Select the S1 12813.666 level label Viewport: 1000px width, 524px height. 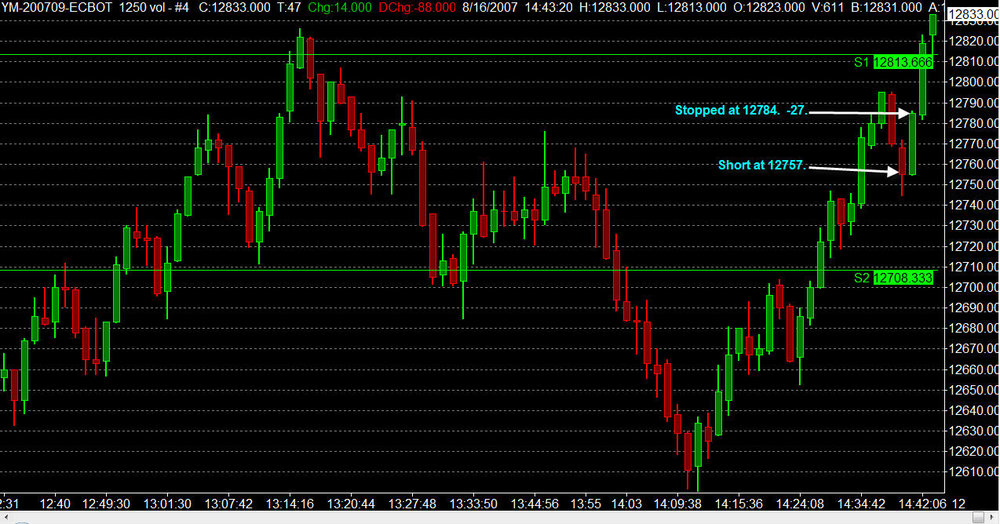coord(893,62)
